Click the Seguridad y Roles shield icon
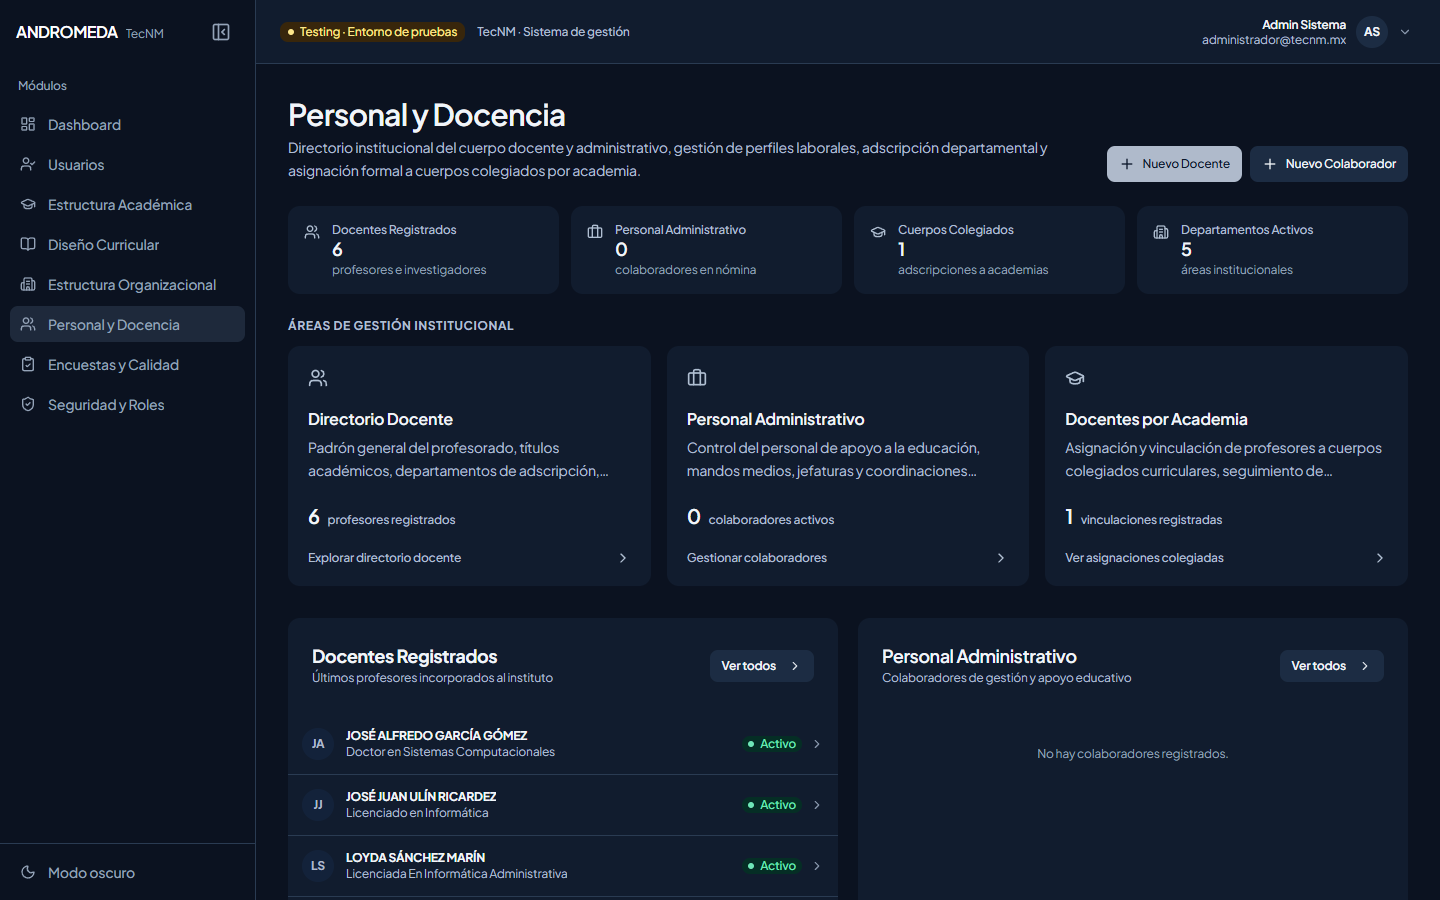 [28, 404]
